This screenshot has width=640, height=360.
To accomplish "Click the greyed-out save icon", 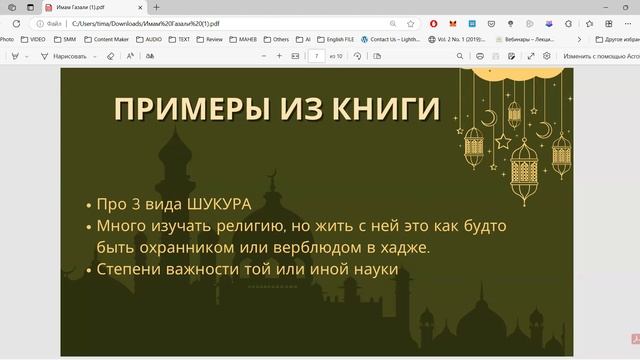I will [x=496, y=56].
